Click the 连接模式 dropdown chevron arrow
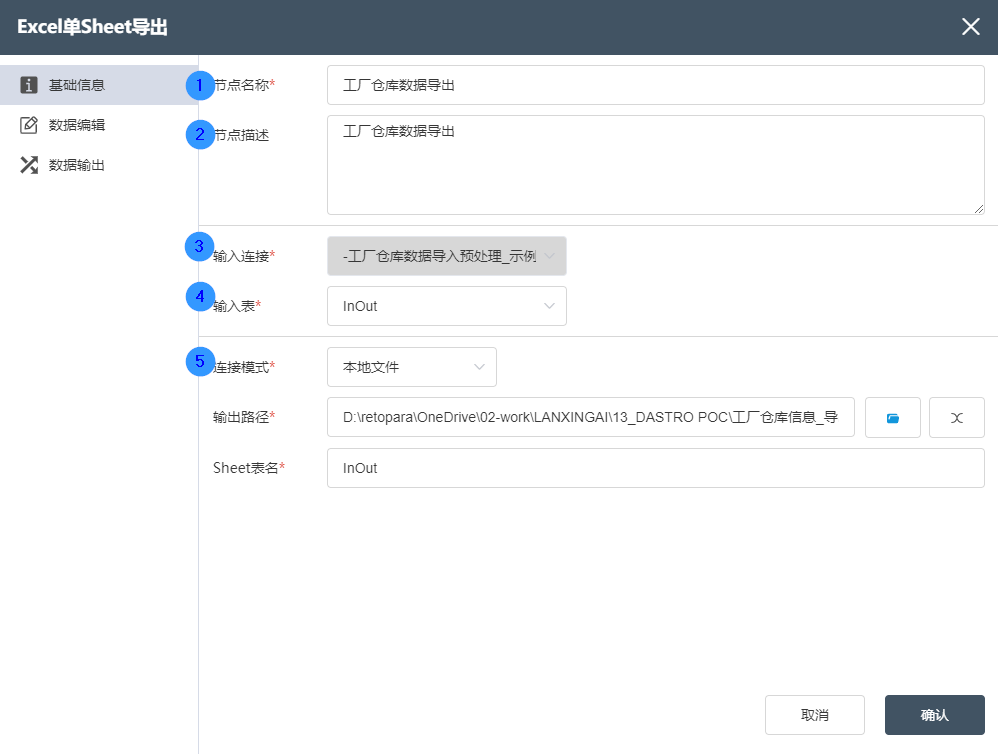The width and height of the screenshot is (998, 754). 479,367
